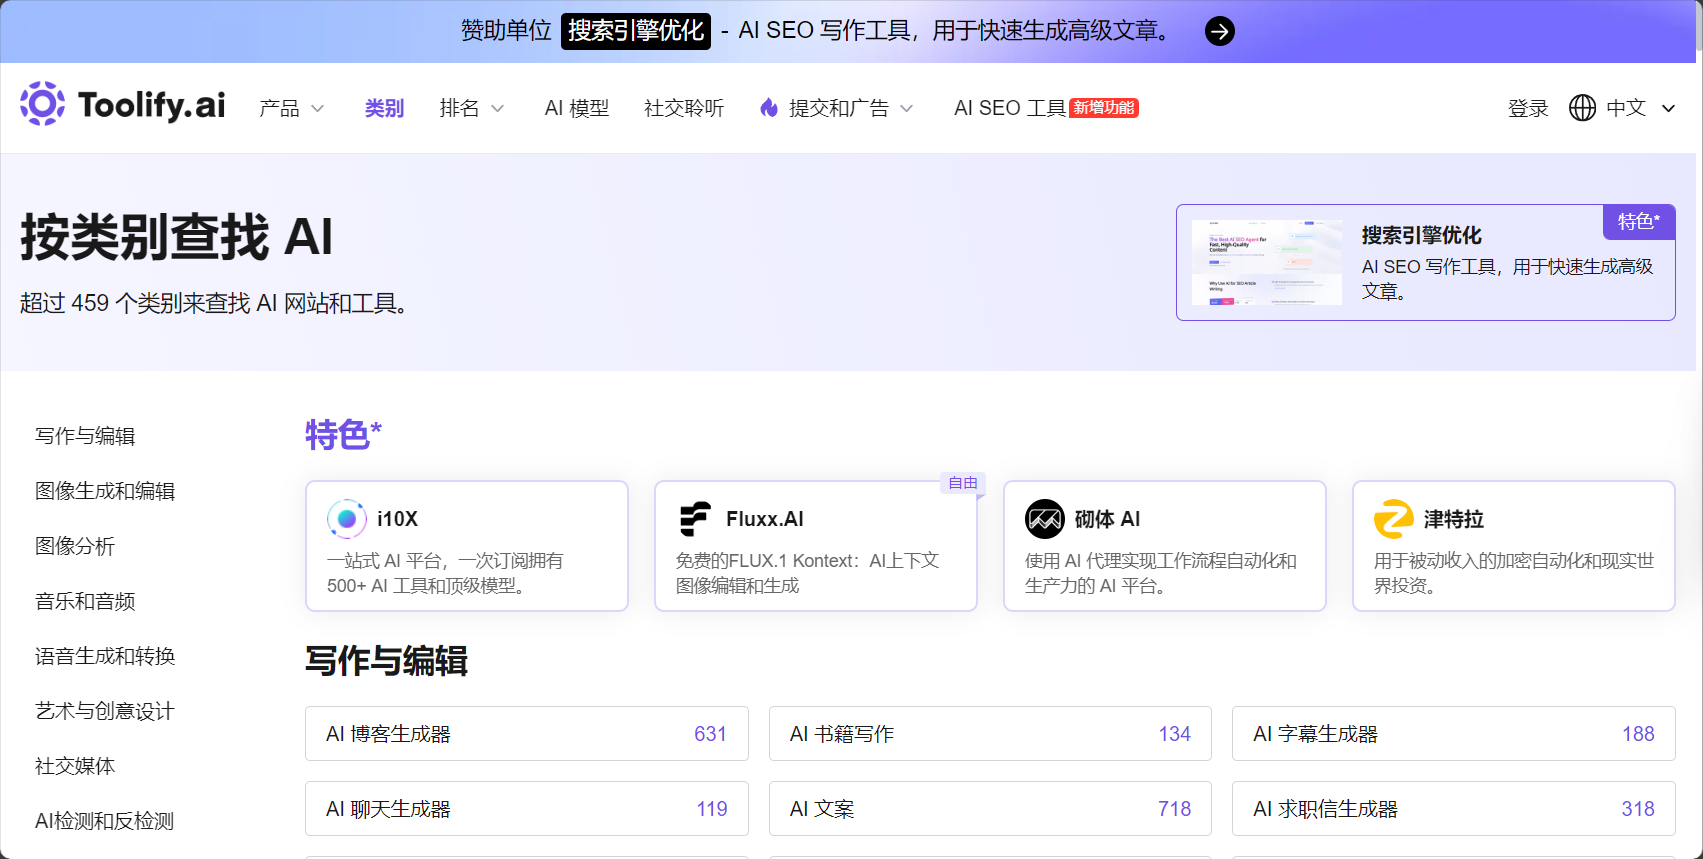Click the 自由 tag on Fluxx.AI card
This screenshot has width=1703, height=859.
coord(963,483)
